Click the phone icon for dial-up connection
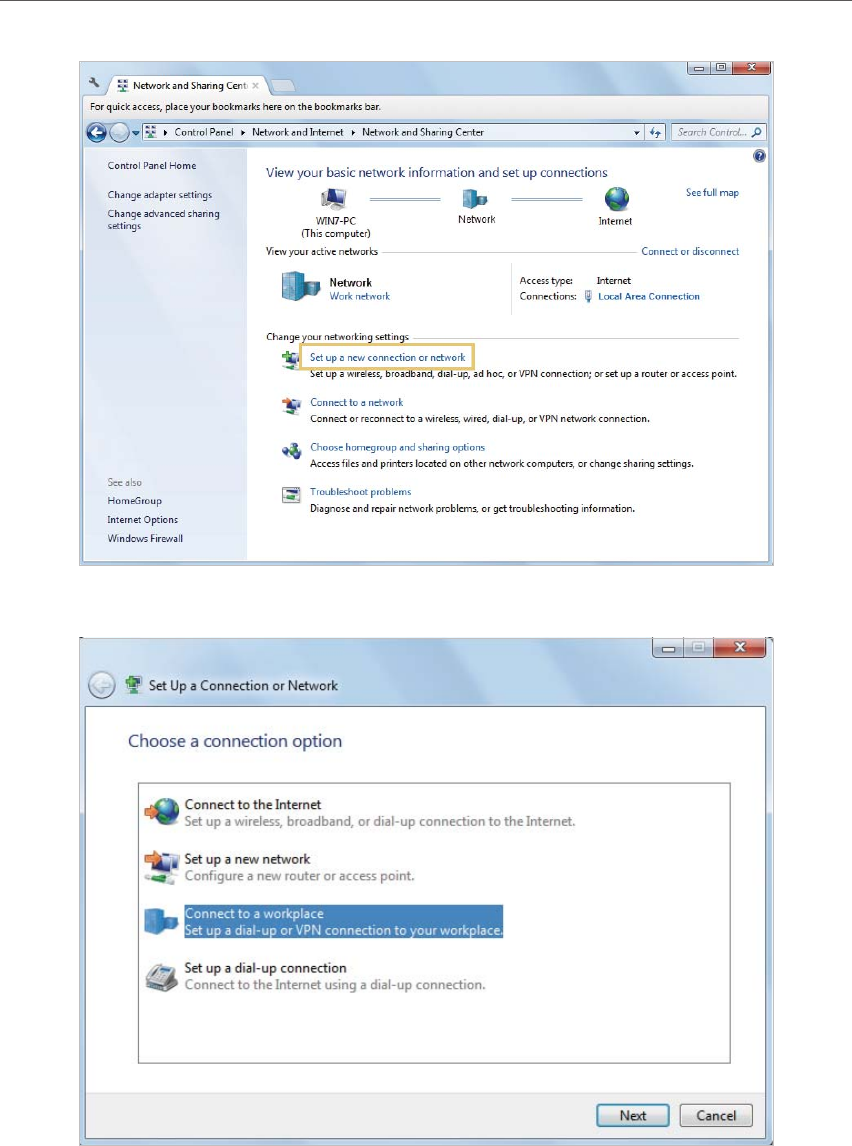 click(161, 976)
